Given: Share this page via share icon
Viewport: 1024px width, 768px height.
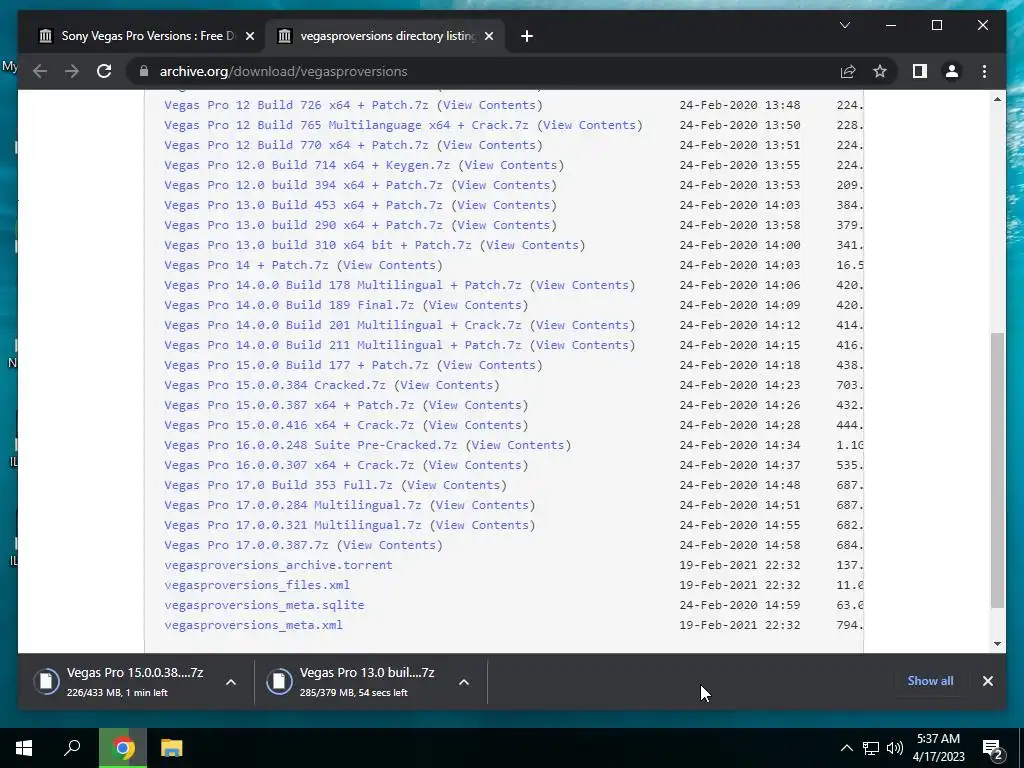Looking at the screenshot, I should 848,71.
